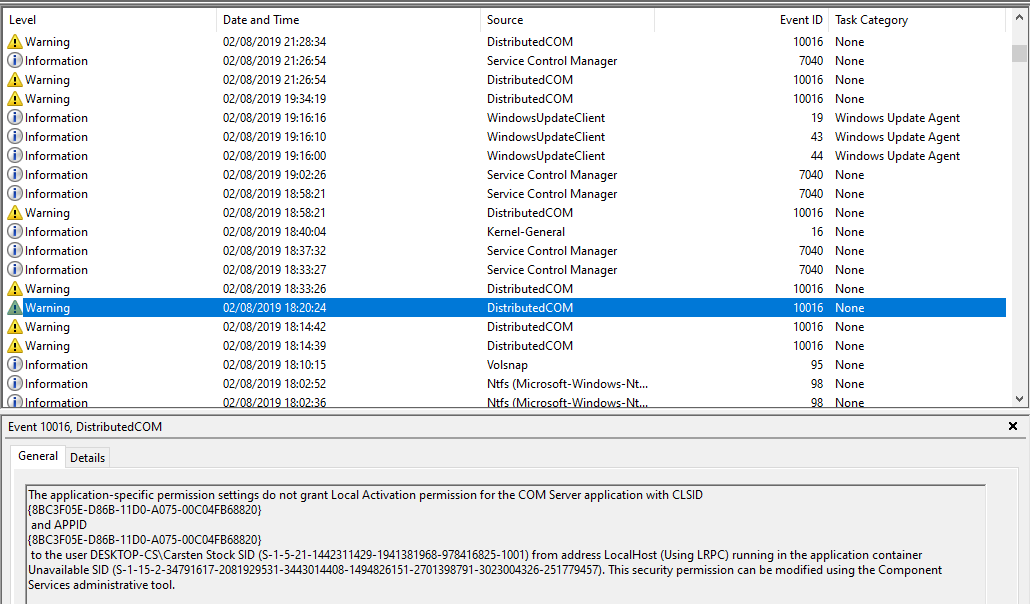Click the scroll down arrow of event list
Viewport: 1030px width, 604px height.
tap(1019, 399)
